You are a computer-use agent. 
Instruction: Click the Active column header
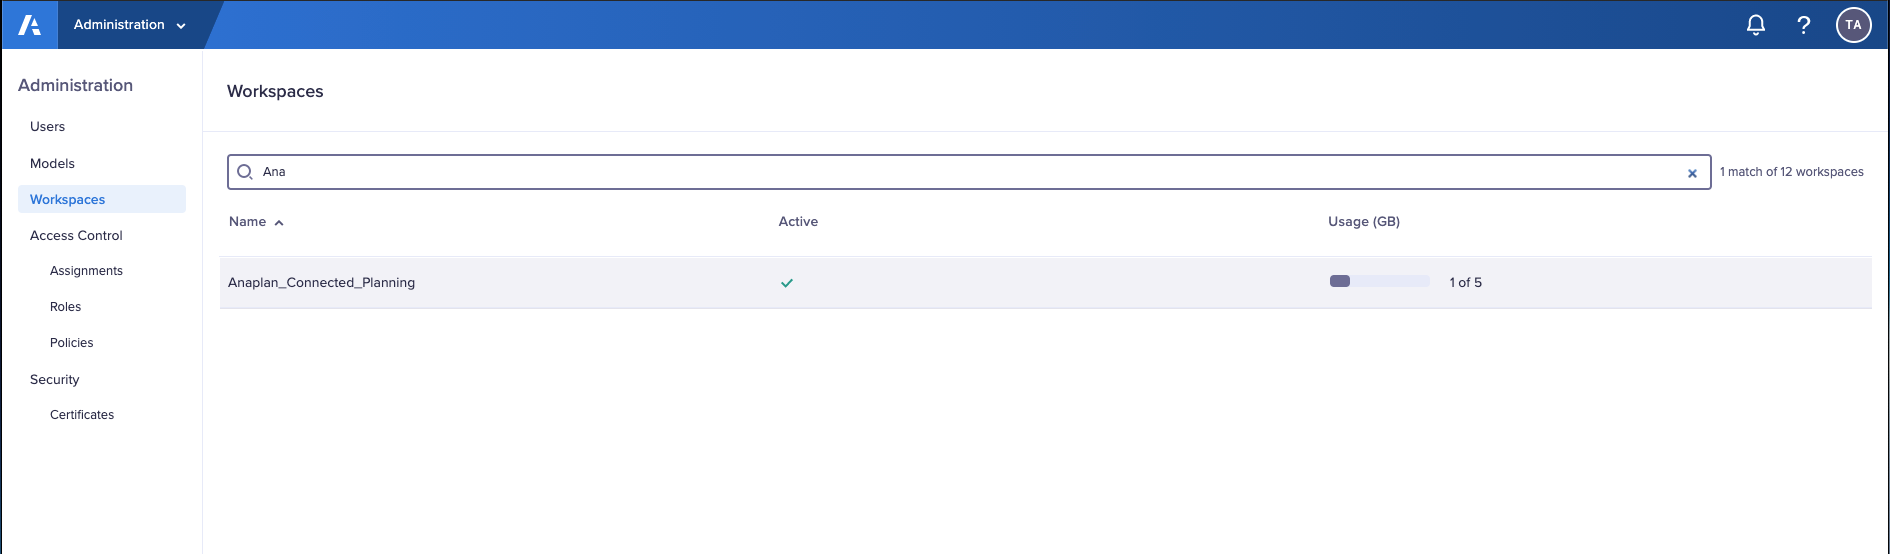[798, 222]
